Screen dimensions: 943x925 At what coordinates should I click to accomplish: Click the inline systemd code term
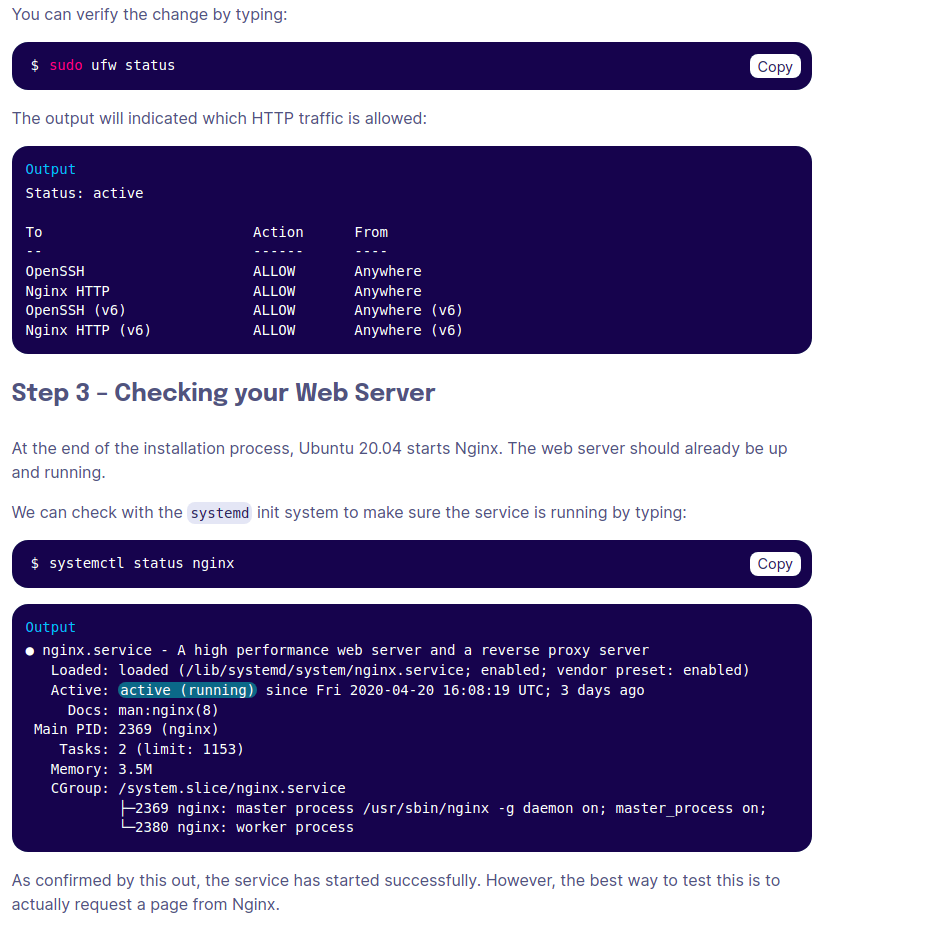219,513
